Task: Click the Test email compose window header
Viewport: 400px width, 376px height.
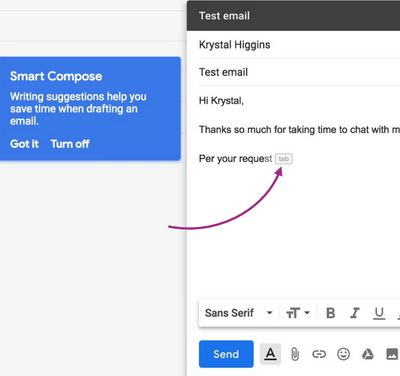Action: point(293,16)
